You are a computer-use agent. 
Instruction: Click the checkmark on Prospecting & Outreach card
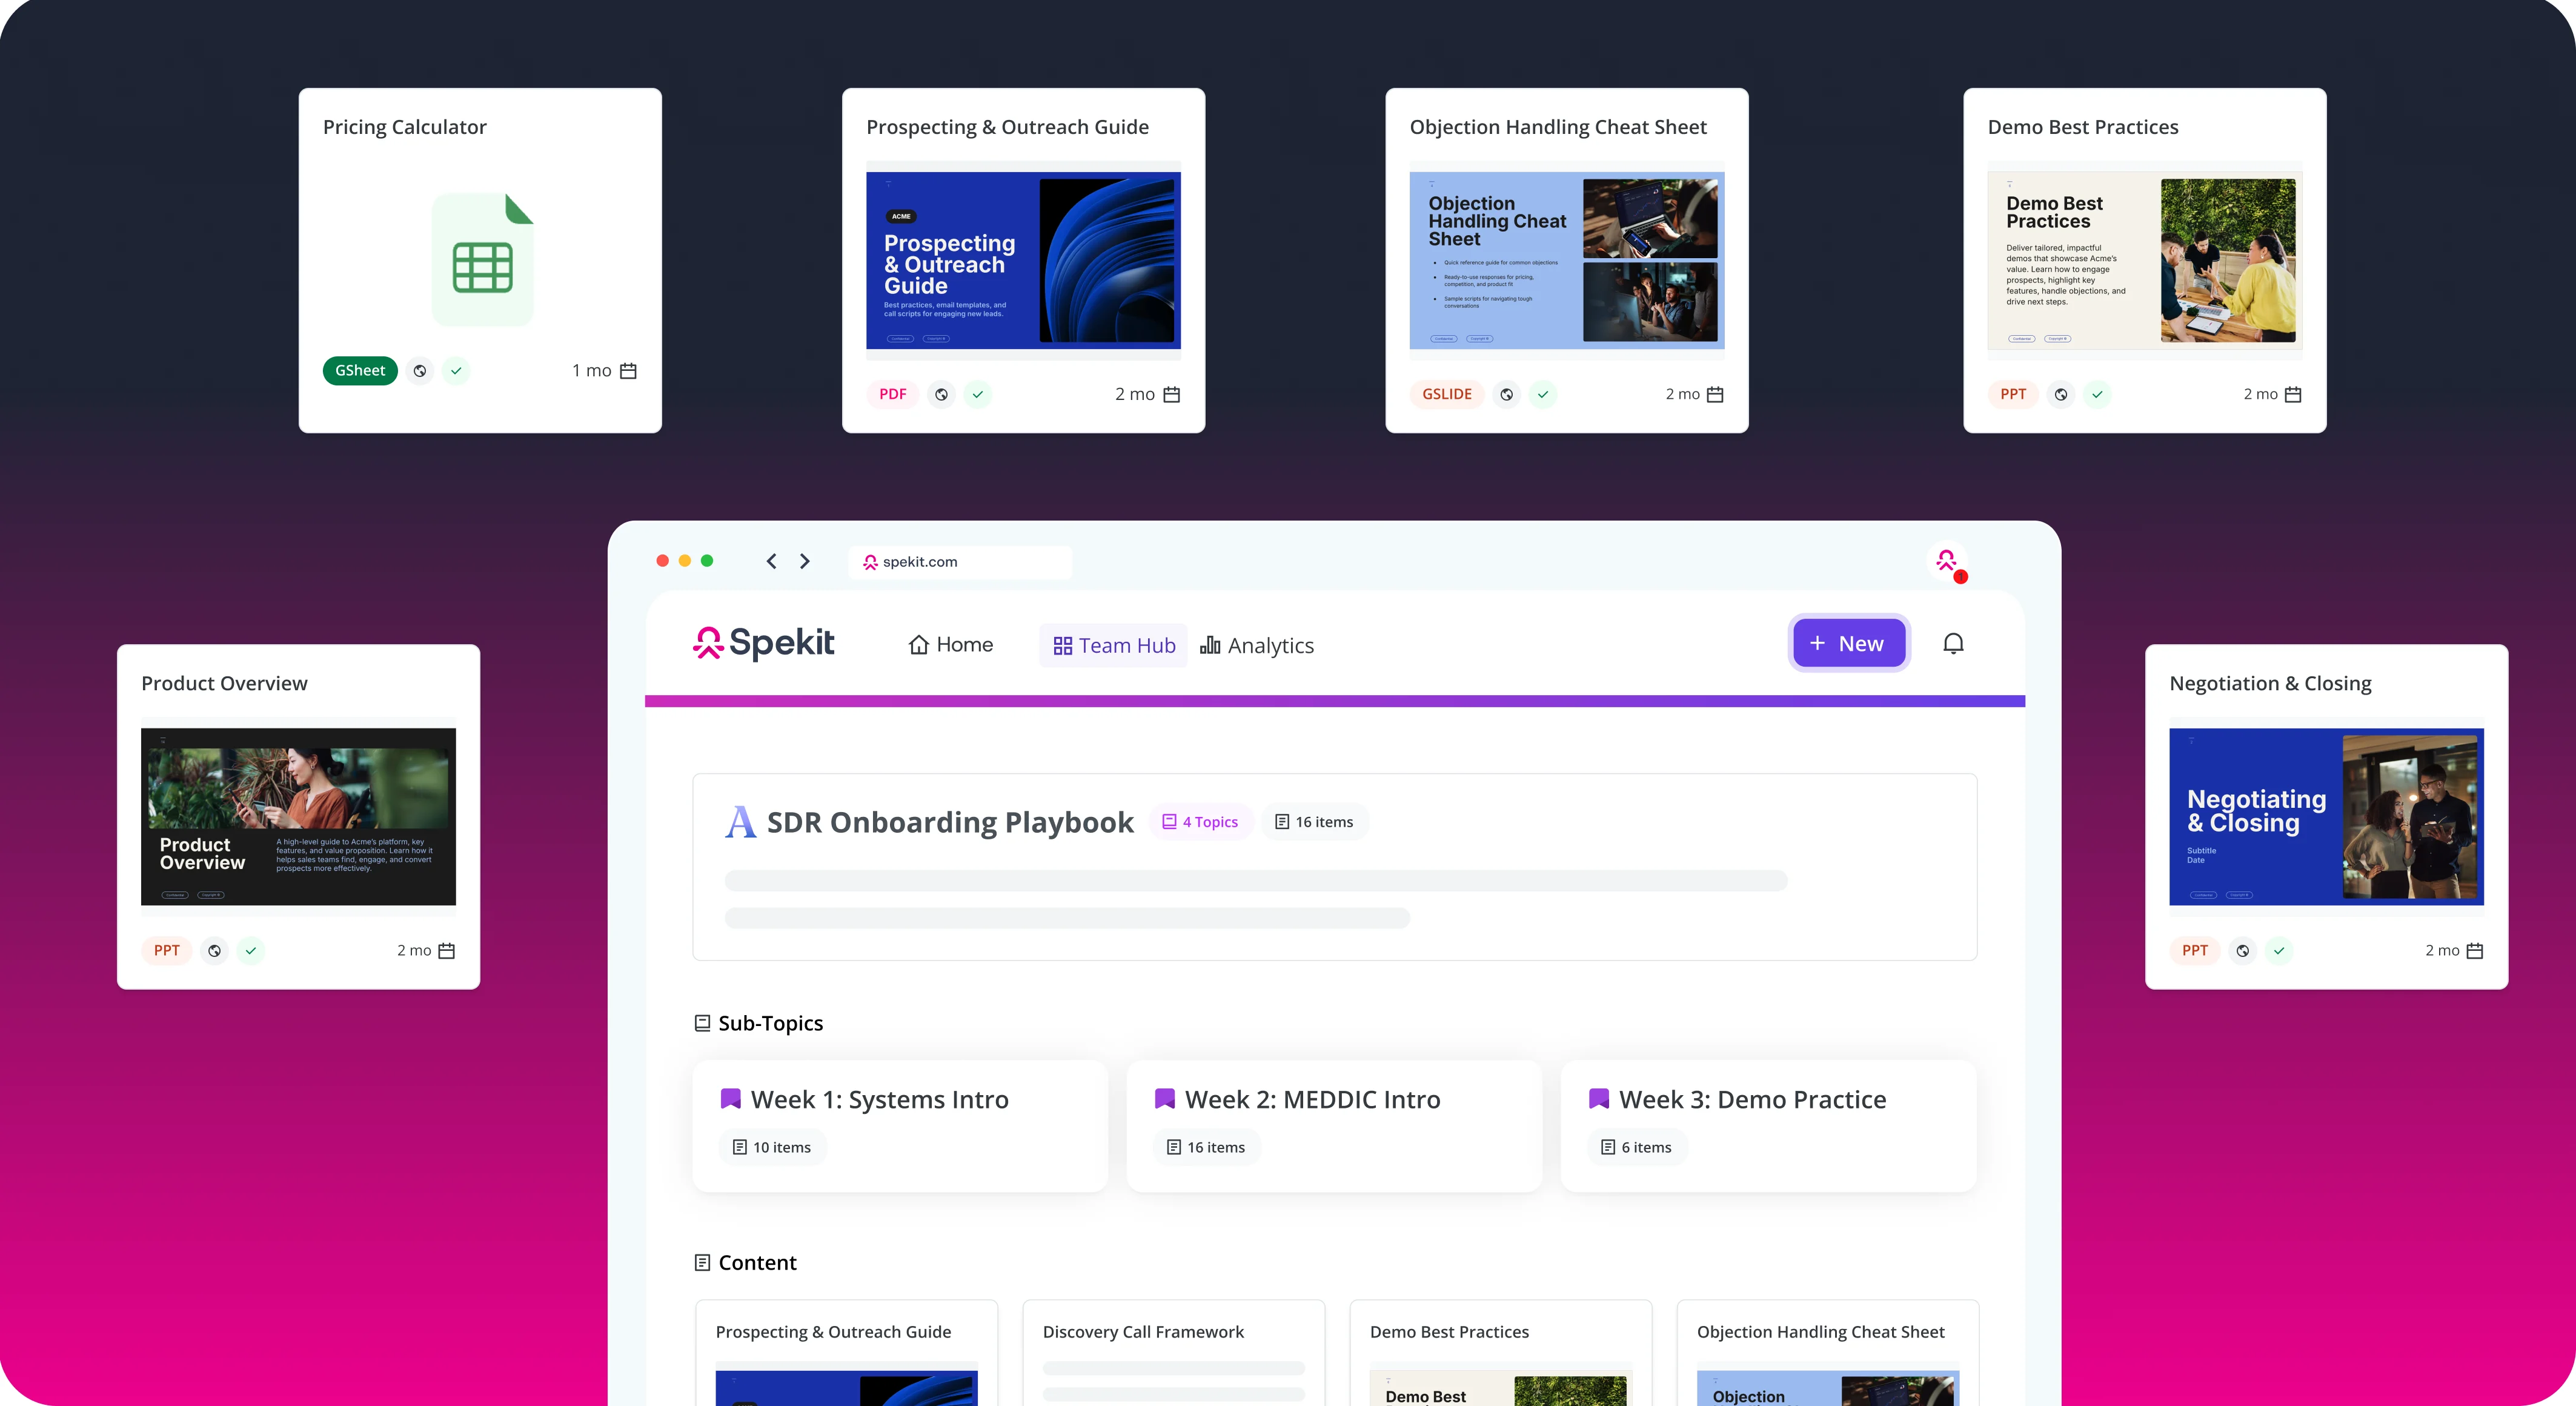click(x=978, y=395)
